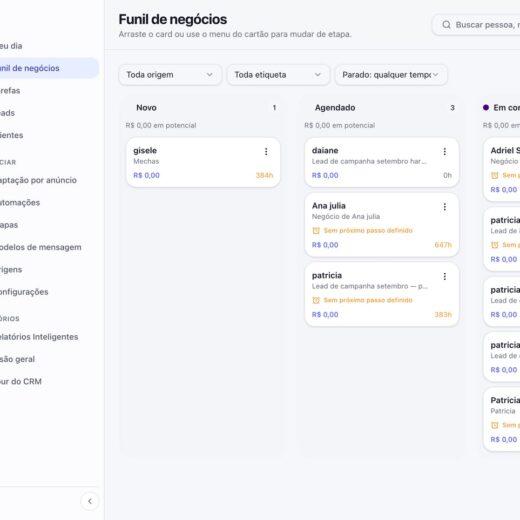Open the Ana julia card three-dot menu
This screenshot has height=520, width=520.
pos(445,207)
